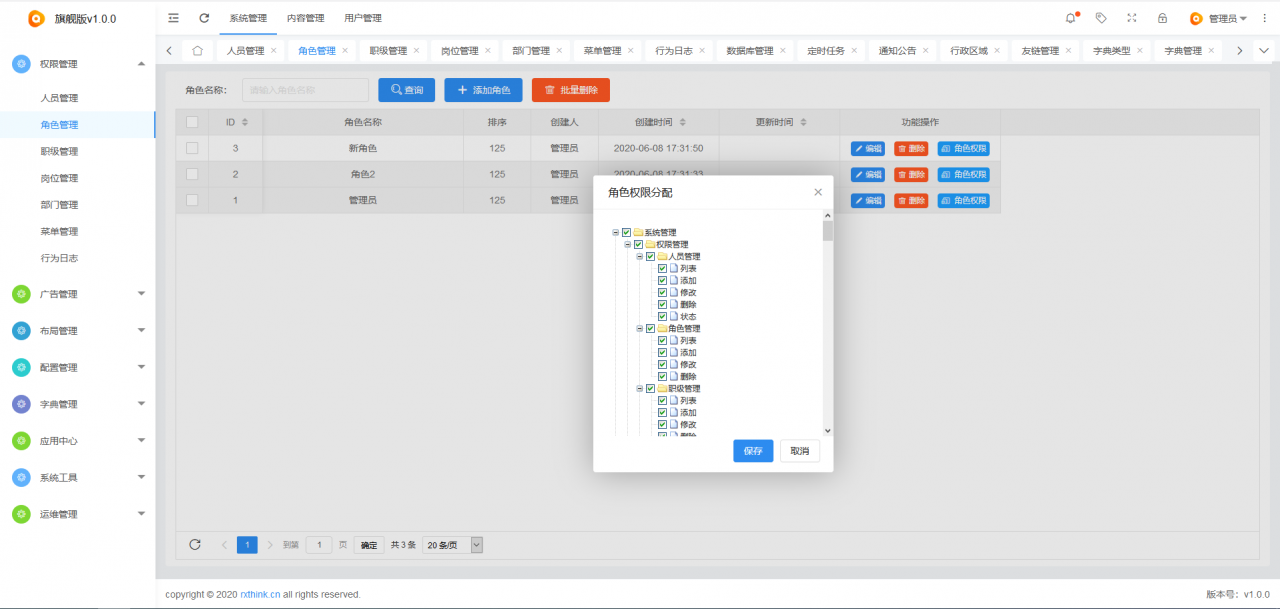Uncheck the 角色管理 tree node checkbox
The height and width of the screenshot is (609, 1280).
point(651,329)
